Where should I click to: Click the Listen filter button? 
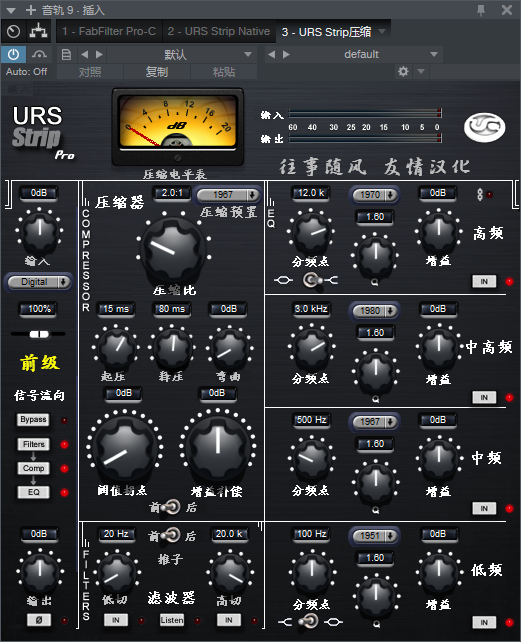pos(172,620)
